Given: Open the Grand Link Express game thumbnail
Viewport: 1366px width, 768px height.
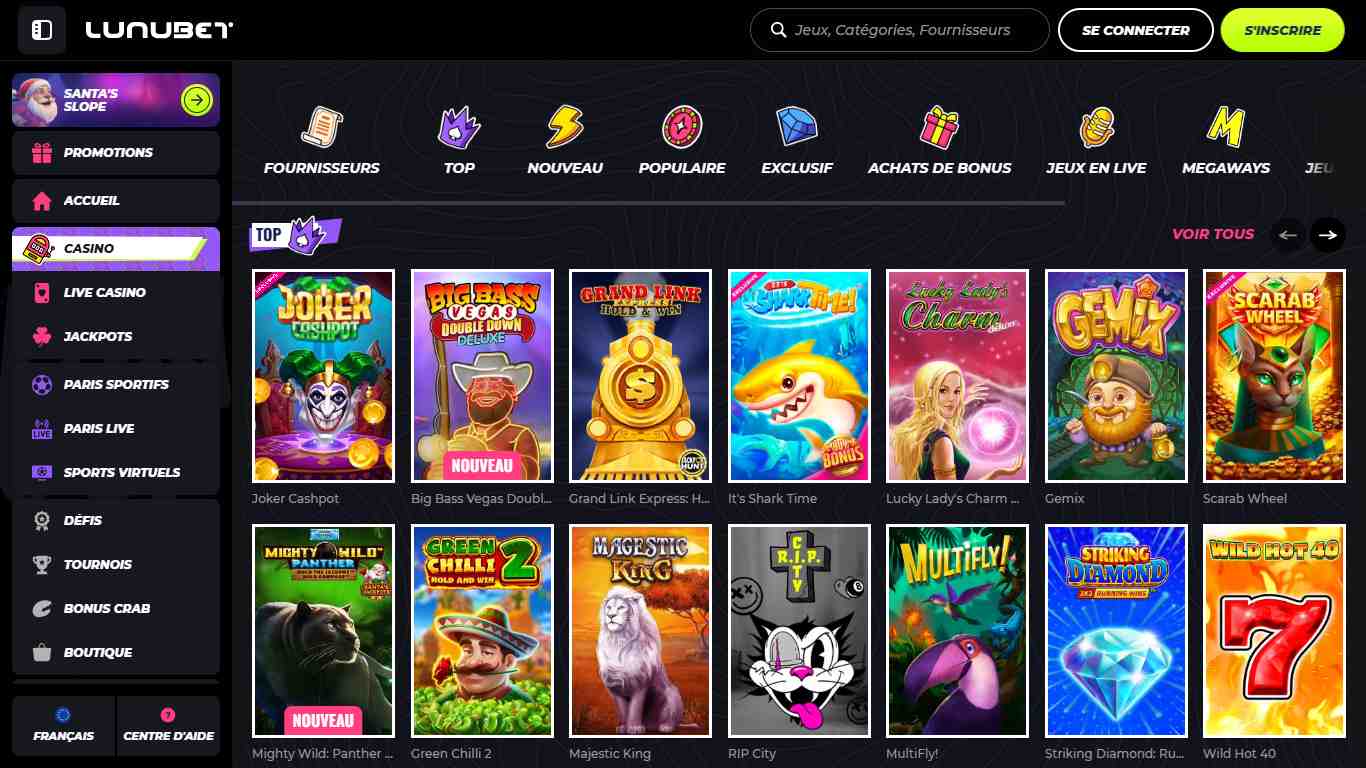Looking at the screenshot, I should click(640, 376).
